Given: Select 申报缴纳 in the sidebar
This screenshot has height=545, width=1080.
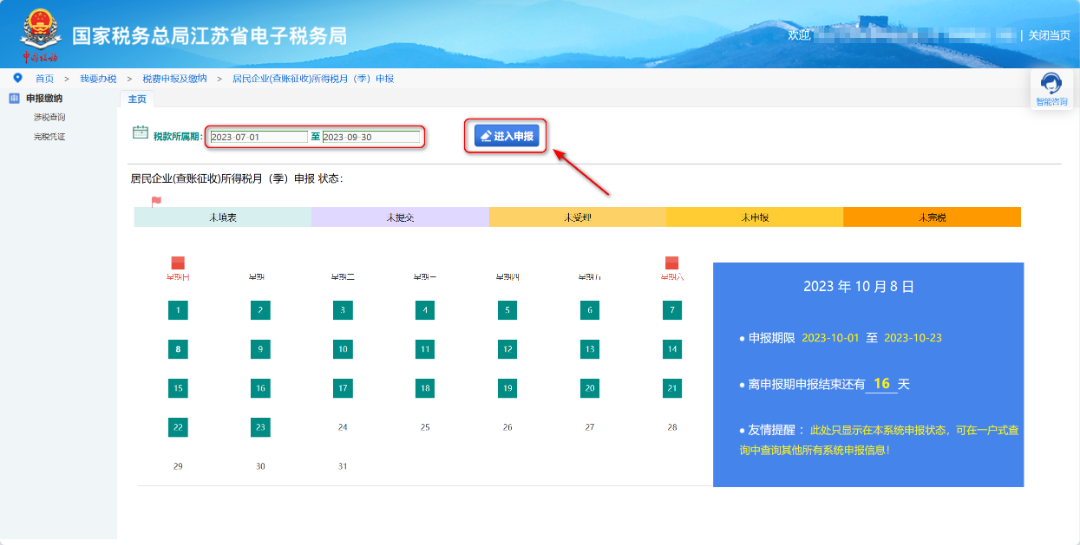Looking at the screenshot, I should tap(44, 99).
